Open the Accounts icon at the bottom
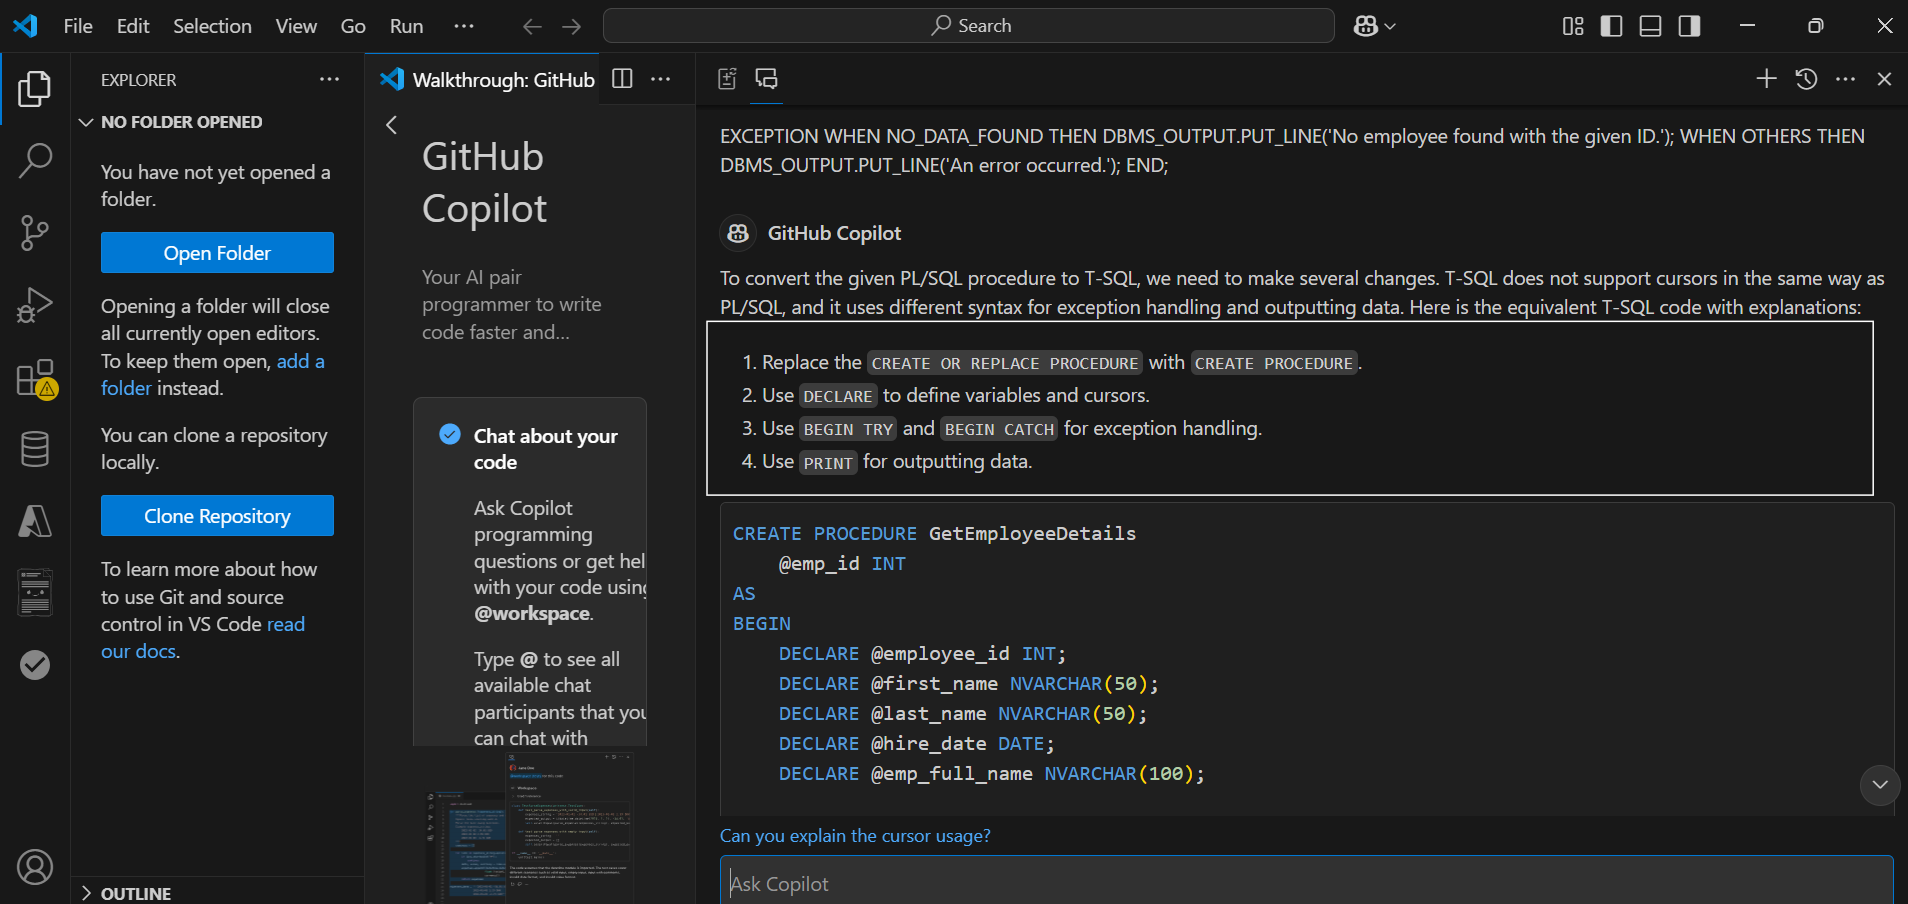The image size is (1908, 904). (35, 867)
